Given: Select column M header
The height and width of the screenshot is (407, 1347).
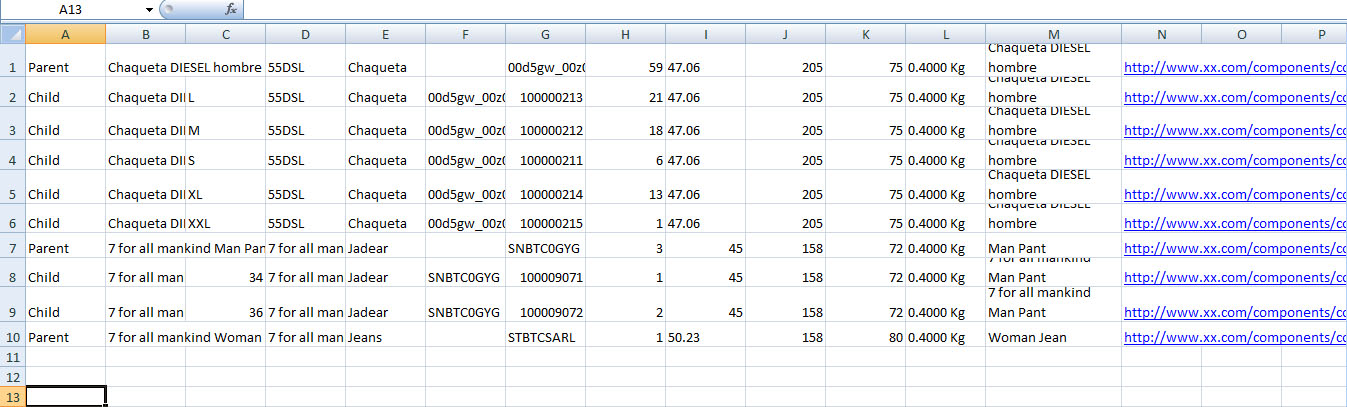Looking at the screenshot, I should point(1053,34).
